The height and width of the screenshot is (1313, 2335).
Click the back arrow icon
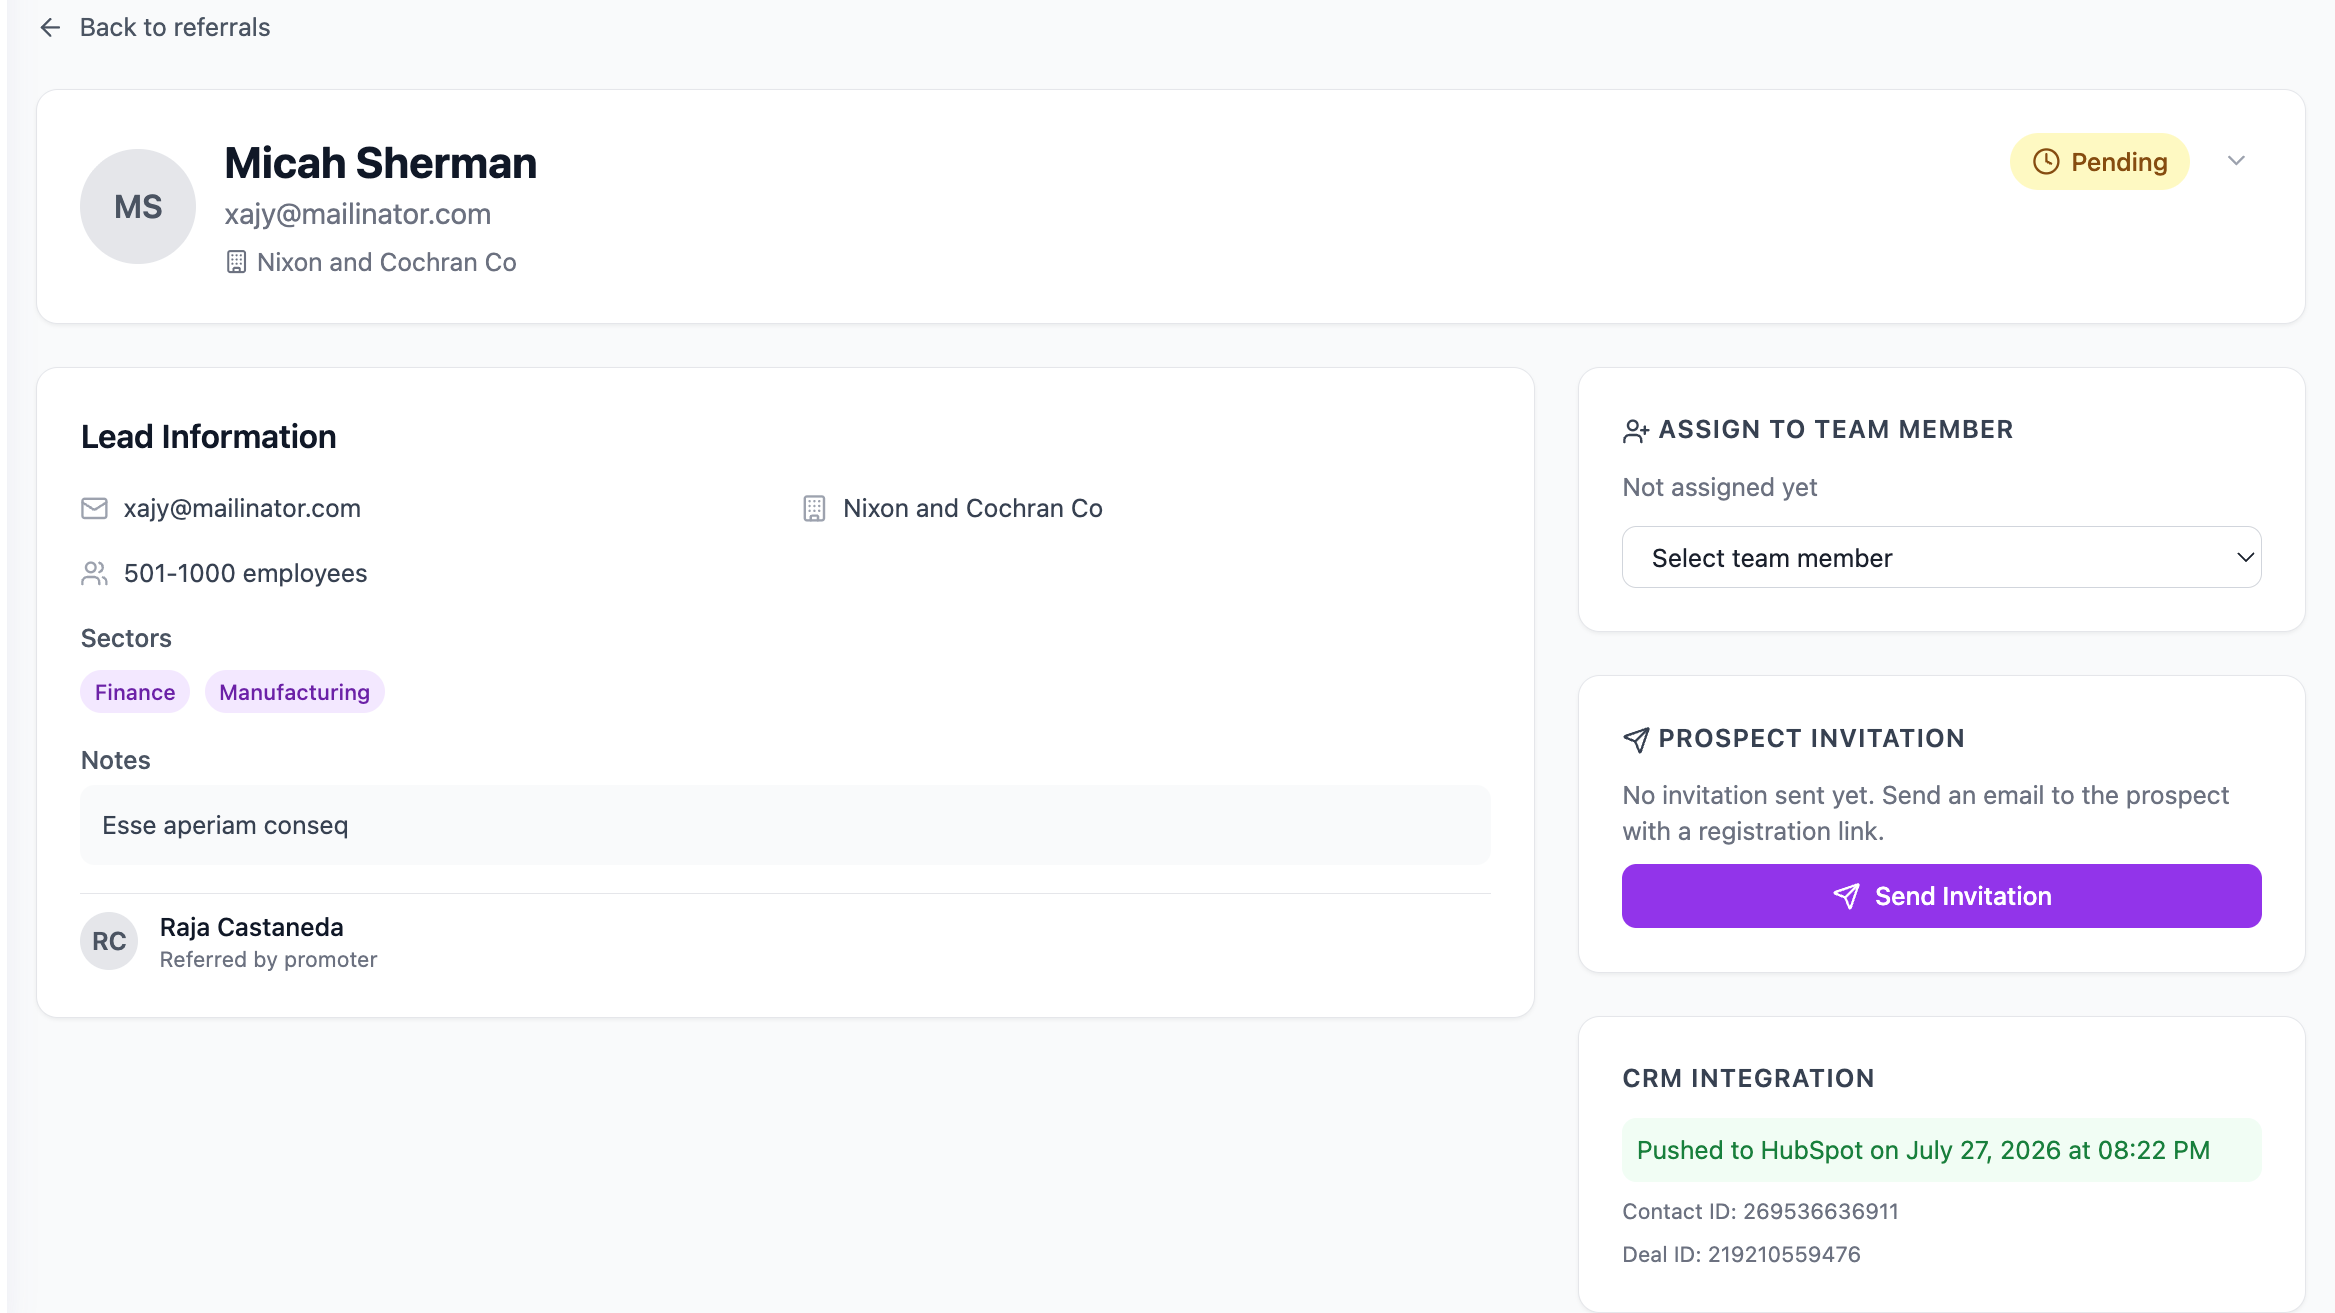[x=50, y=28]
